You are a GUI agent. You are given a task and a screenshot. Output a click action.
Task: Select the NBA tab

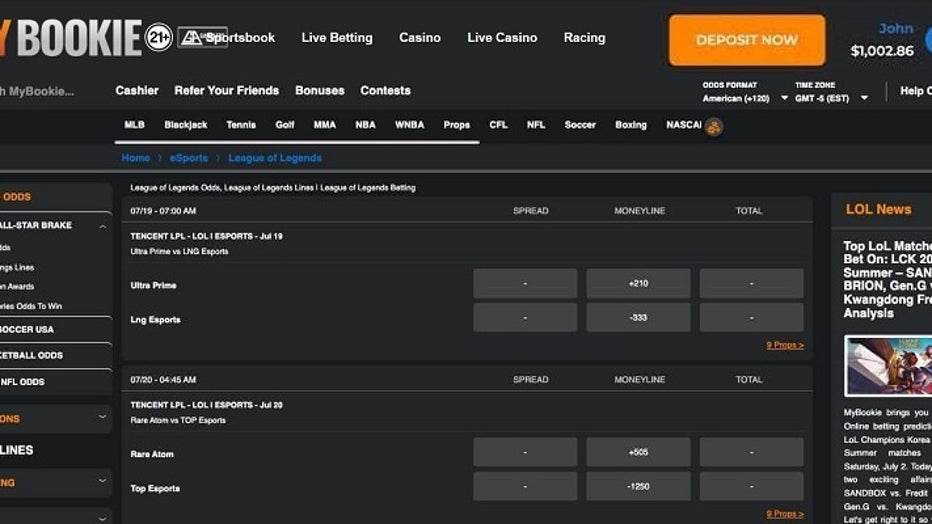pos(365,125)
